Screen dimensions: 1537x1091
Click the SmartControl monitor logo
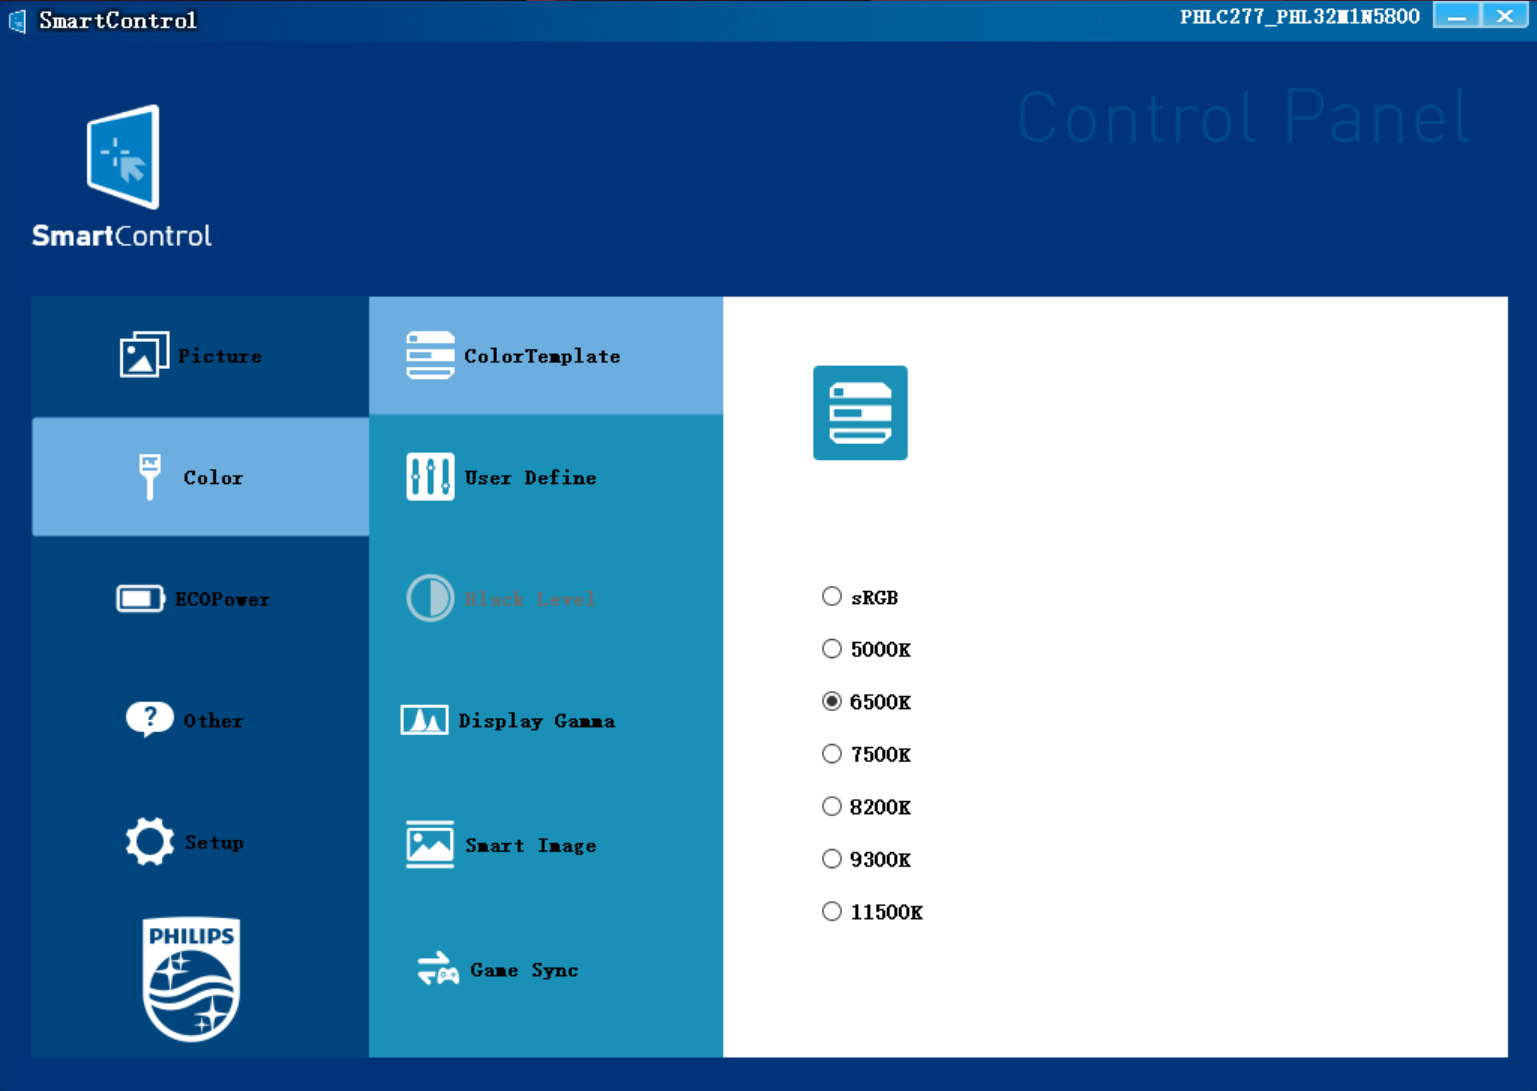(x=123, y=157)
